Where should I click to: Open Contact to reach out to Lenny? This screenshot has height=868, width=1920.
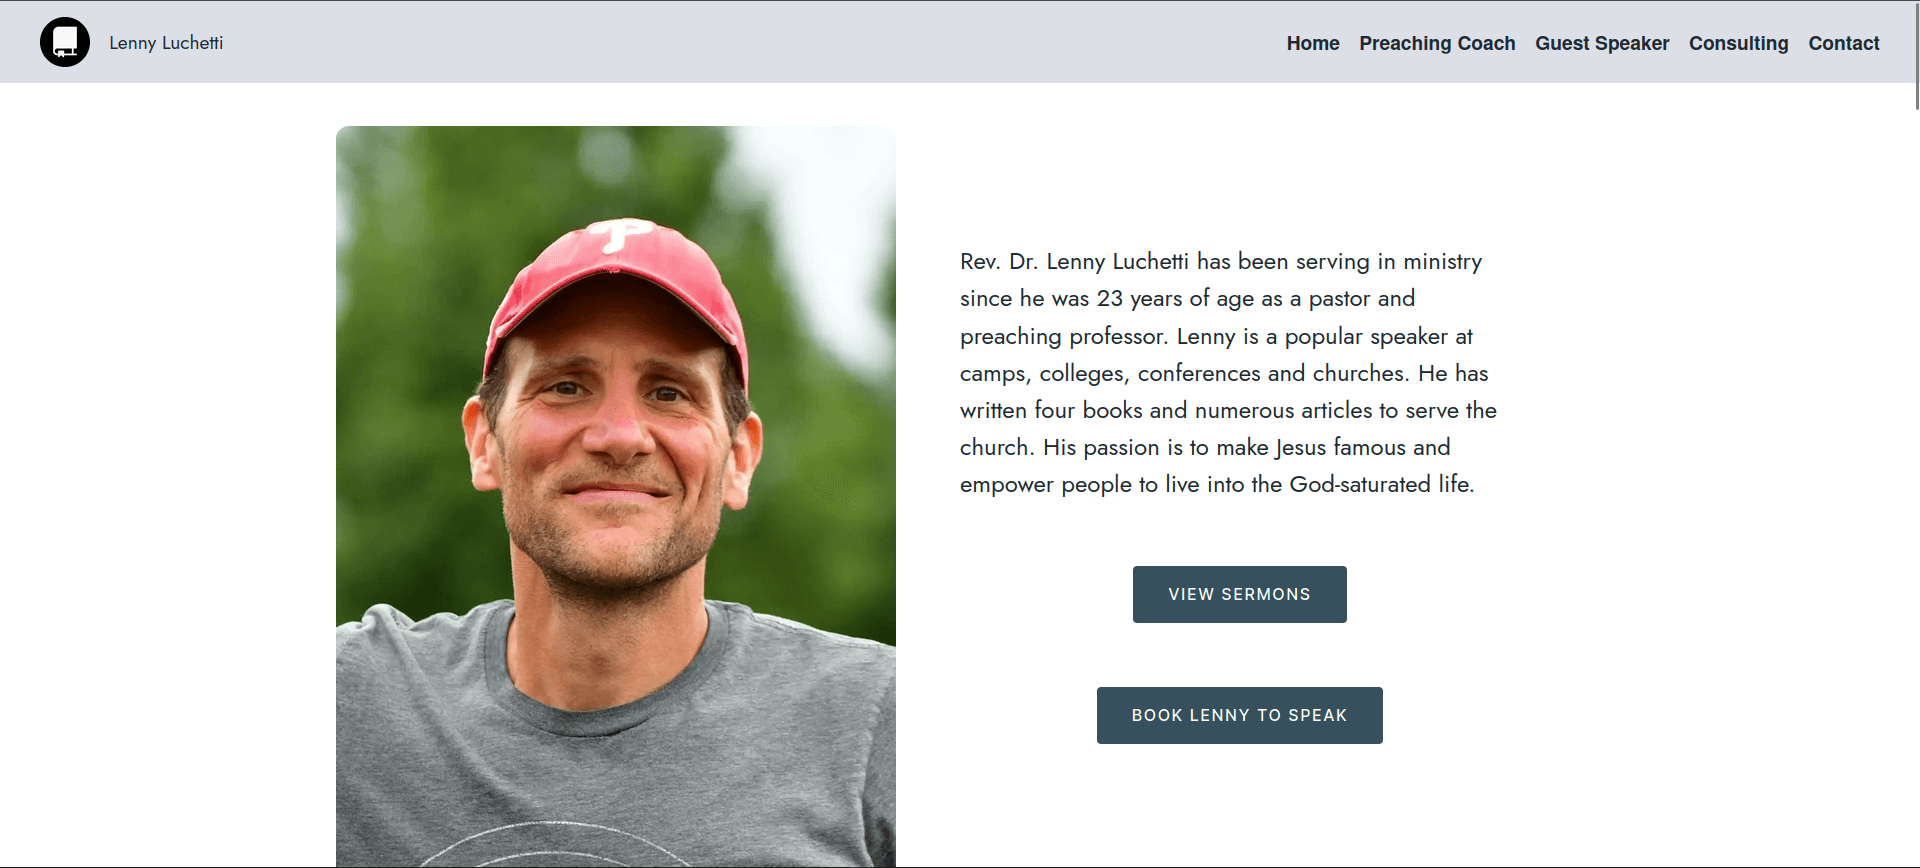coord(1843,43)
